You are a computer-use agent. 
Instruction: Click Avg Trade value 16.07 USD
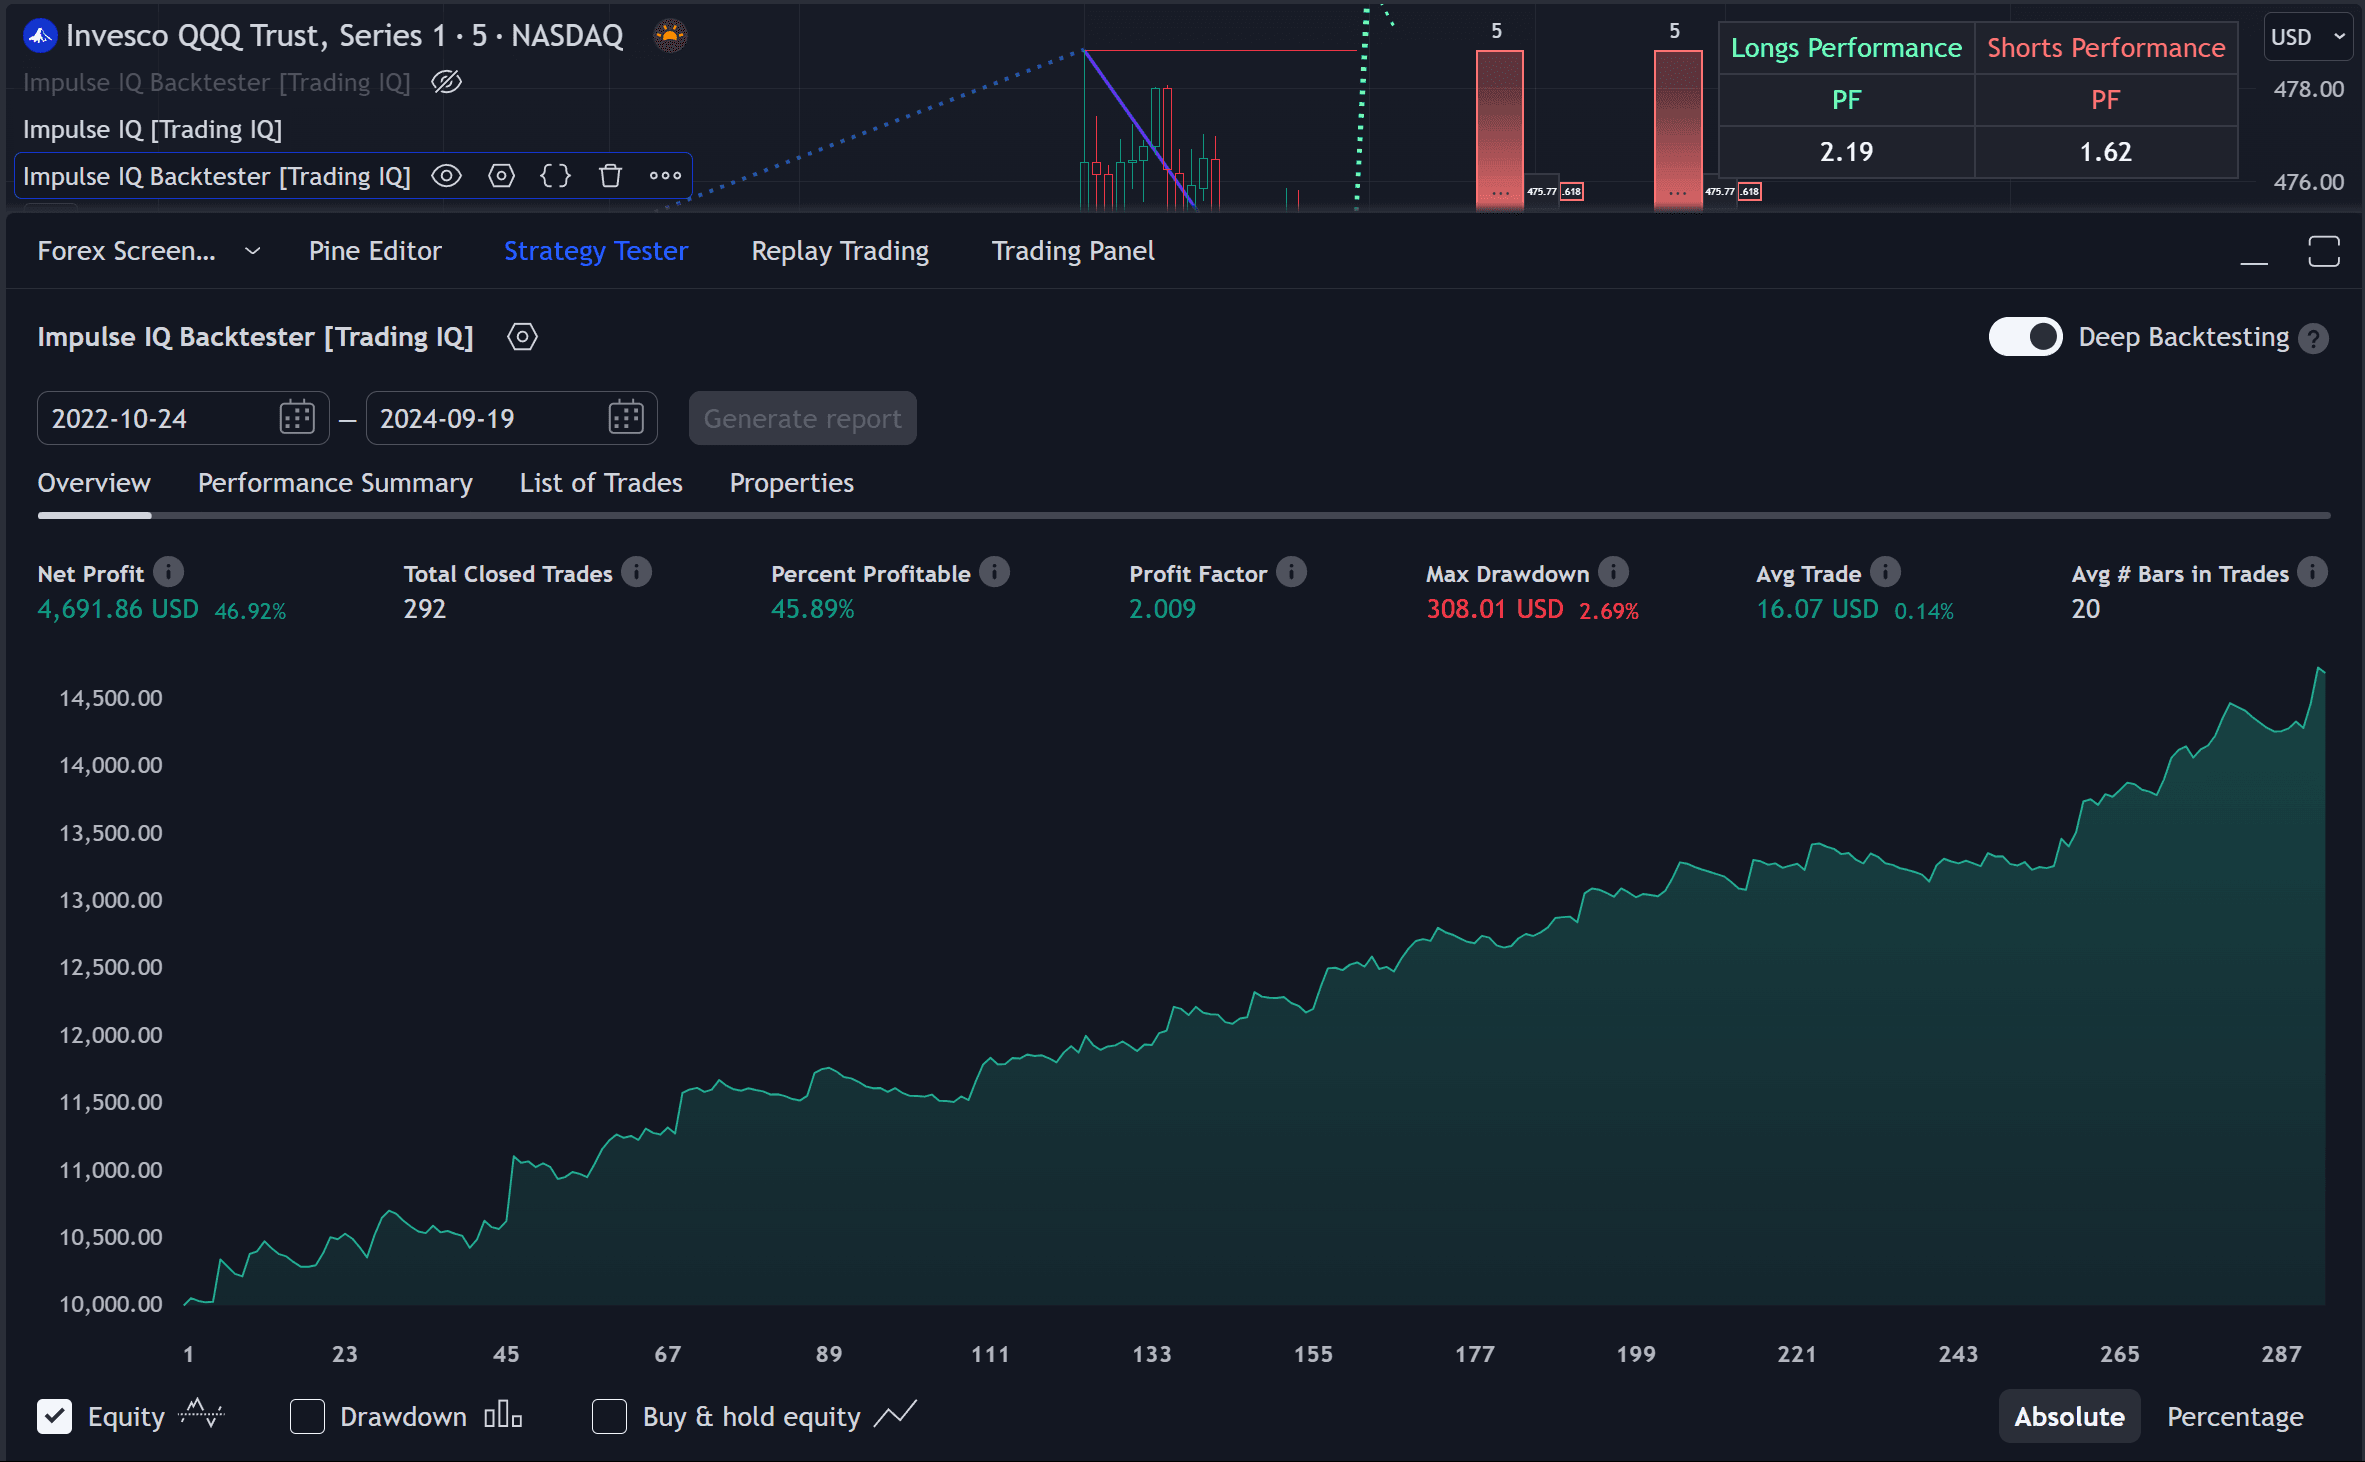pos(1817,609)
